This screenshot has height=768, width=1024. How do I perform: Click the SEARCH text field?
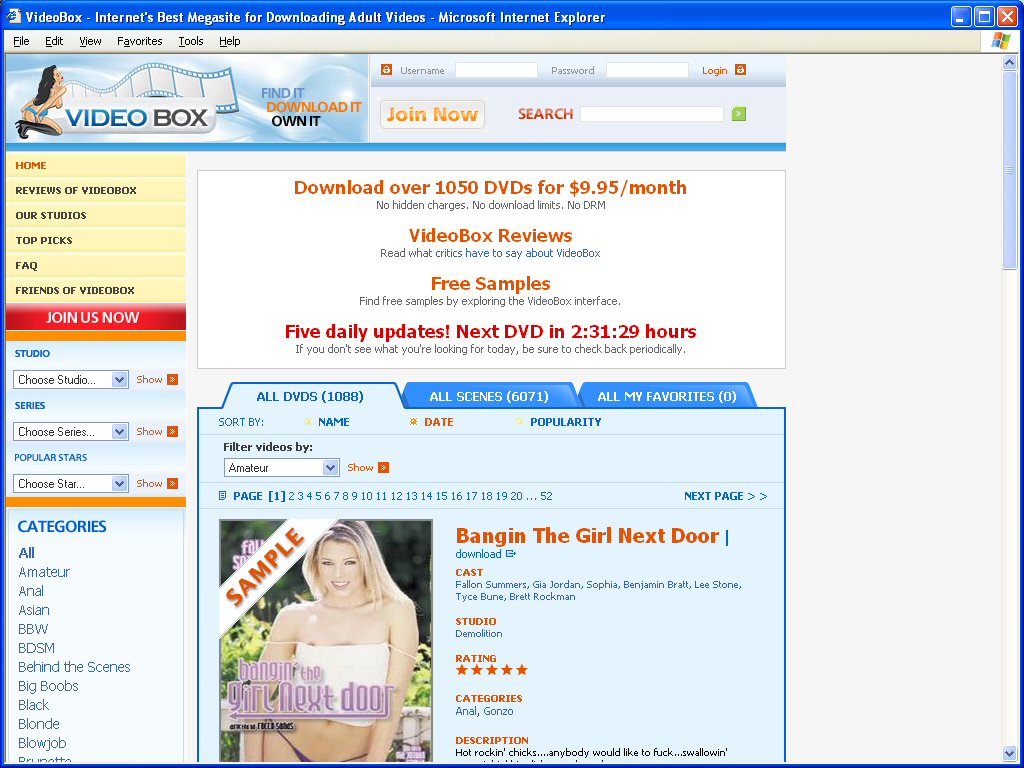(652, 114)
